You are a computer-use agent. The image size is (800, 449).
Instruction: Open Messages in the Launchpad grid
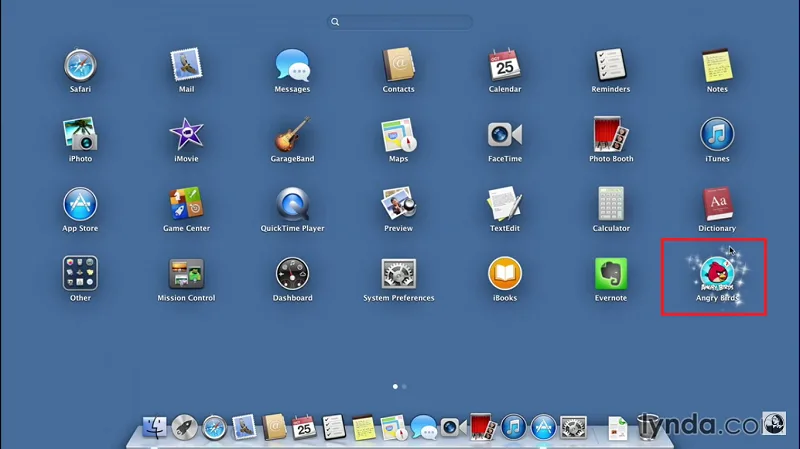point(292,65)
